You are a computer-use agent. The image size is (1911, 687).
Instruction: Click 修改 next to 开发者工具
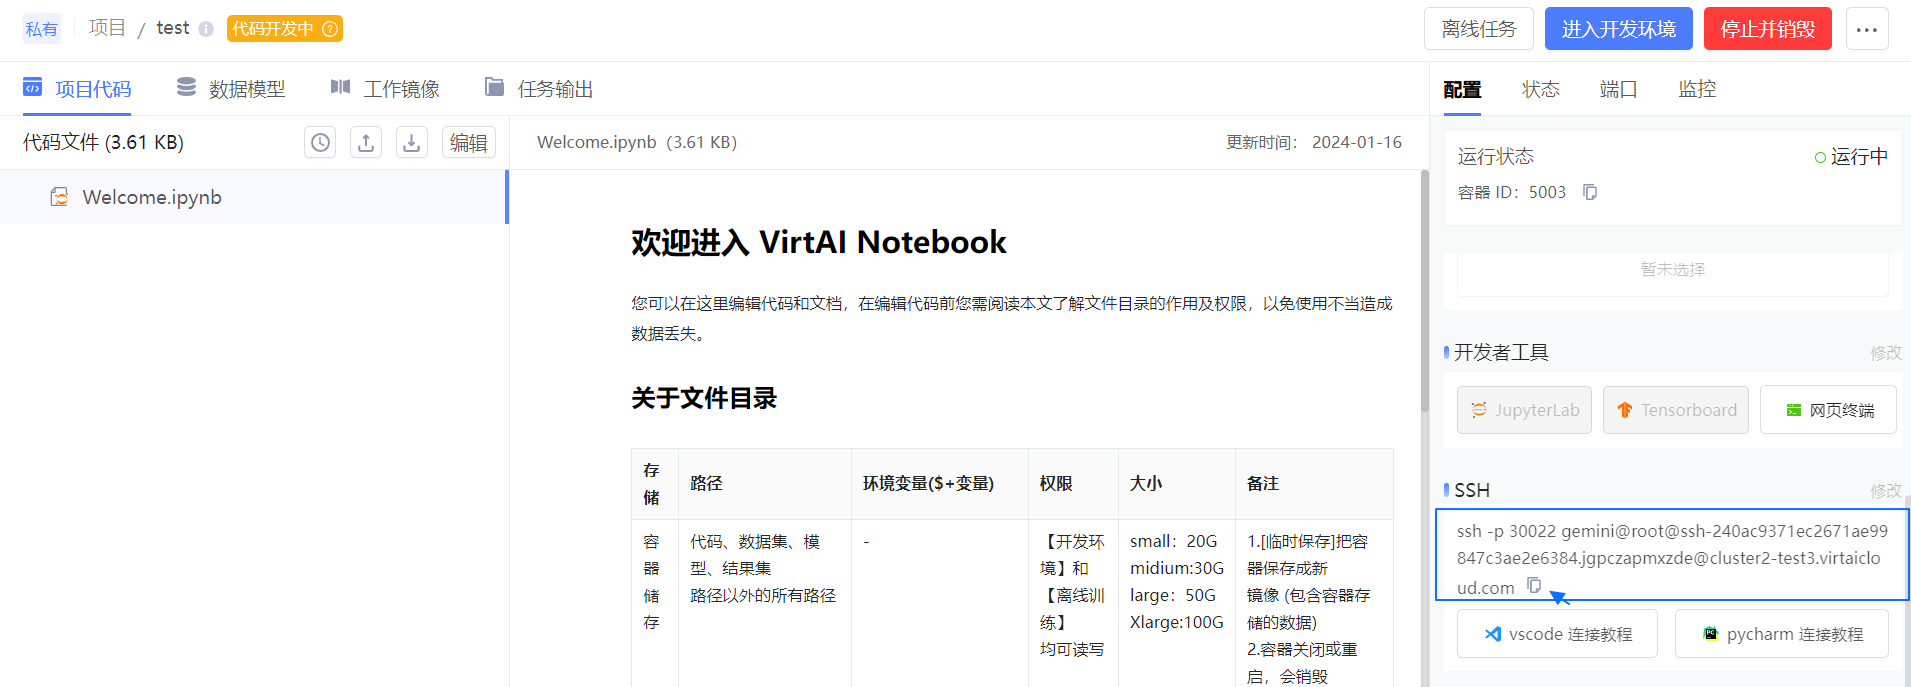click(1885, 353)
